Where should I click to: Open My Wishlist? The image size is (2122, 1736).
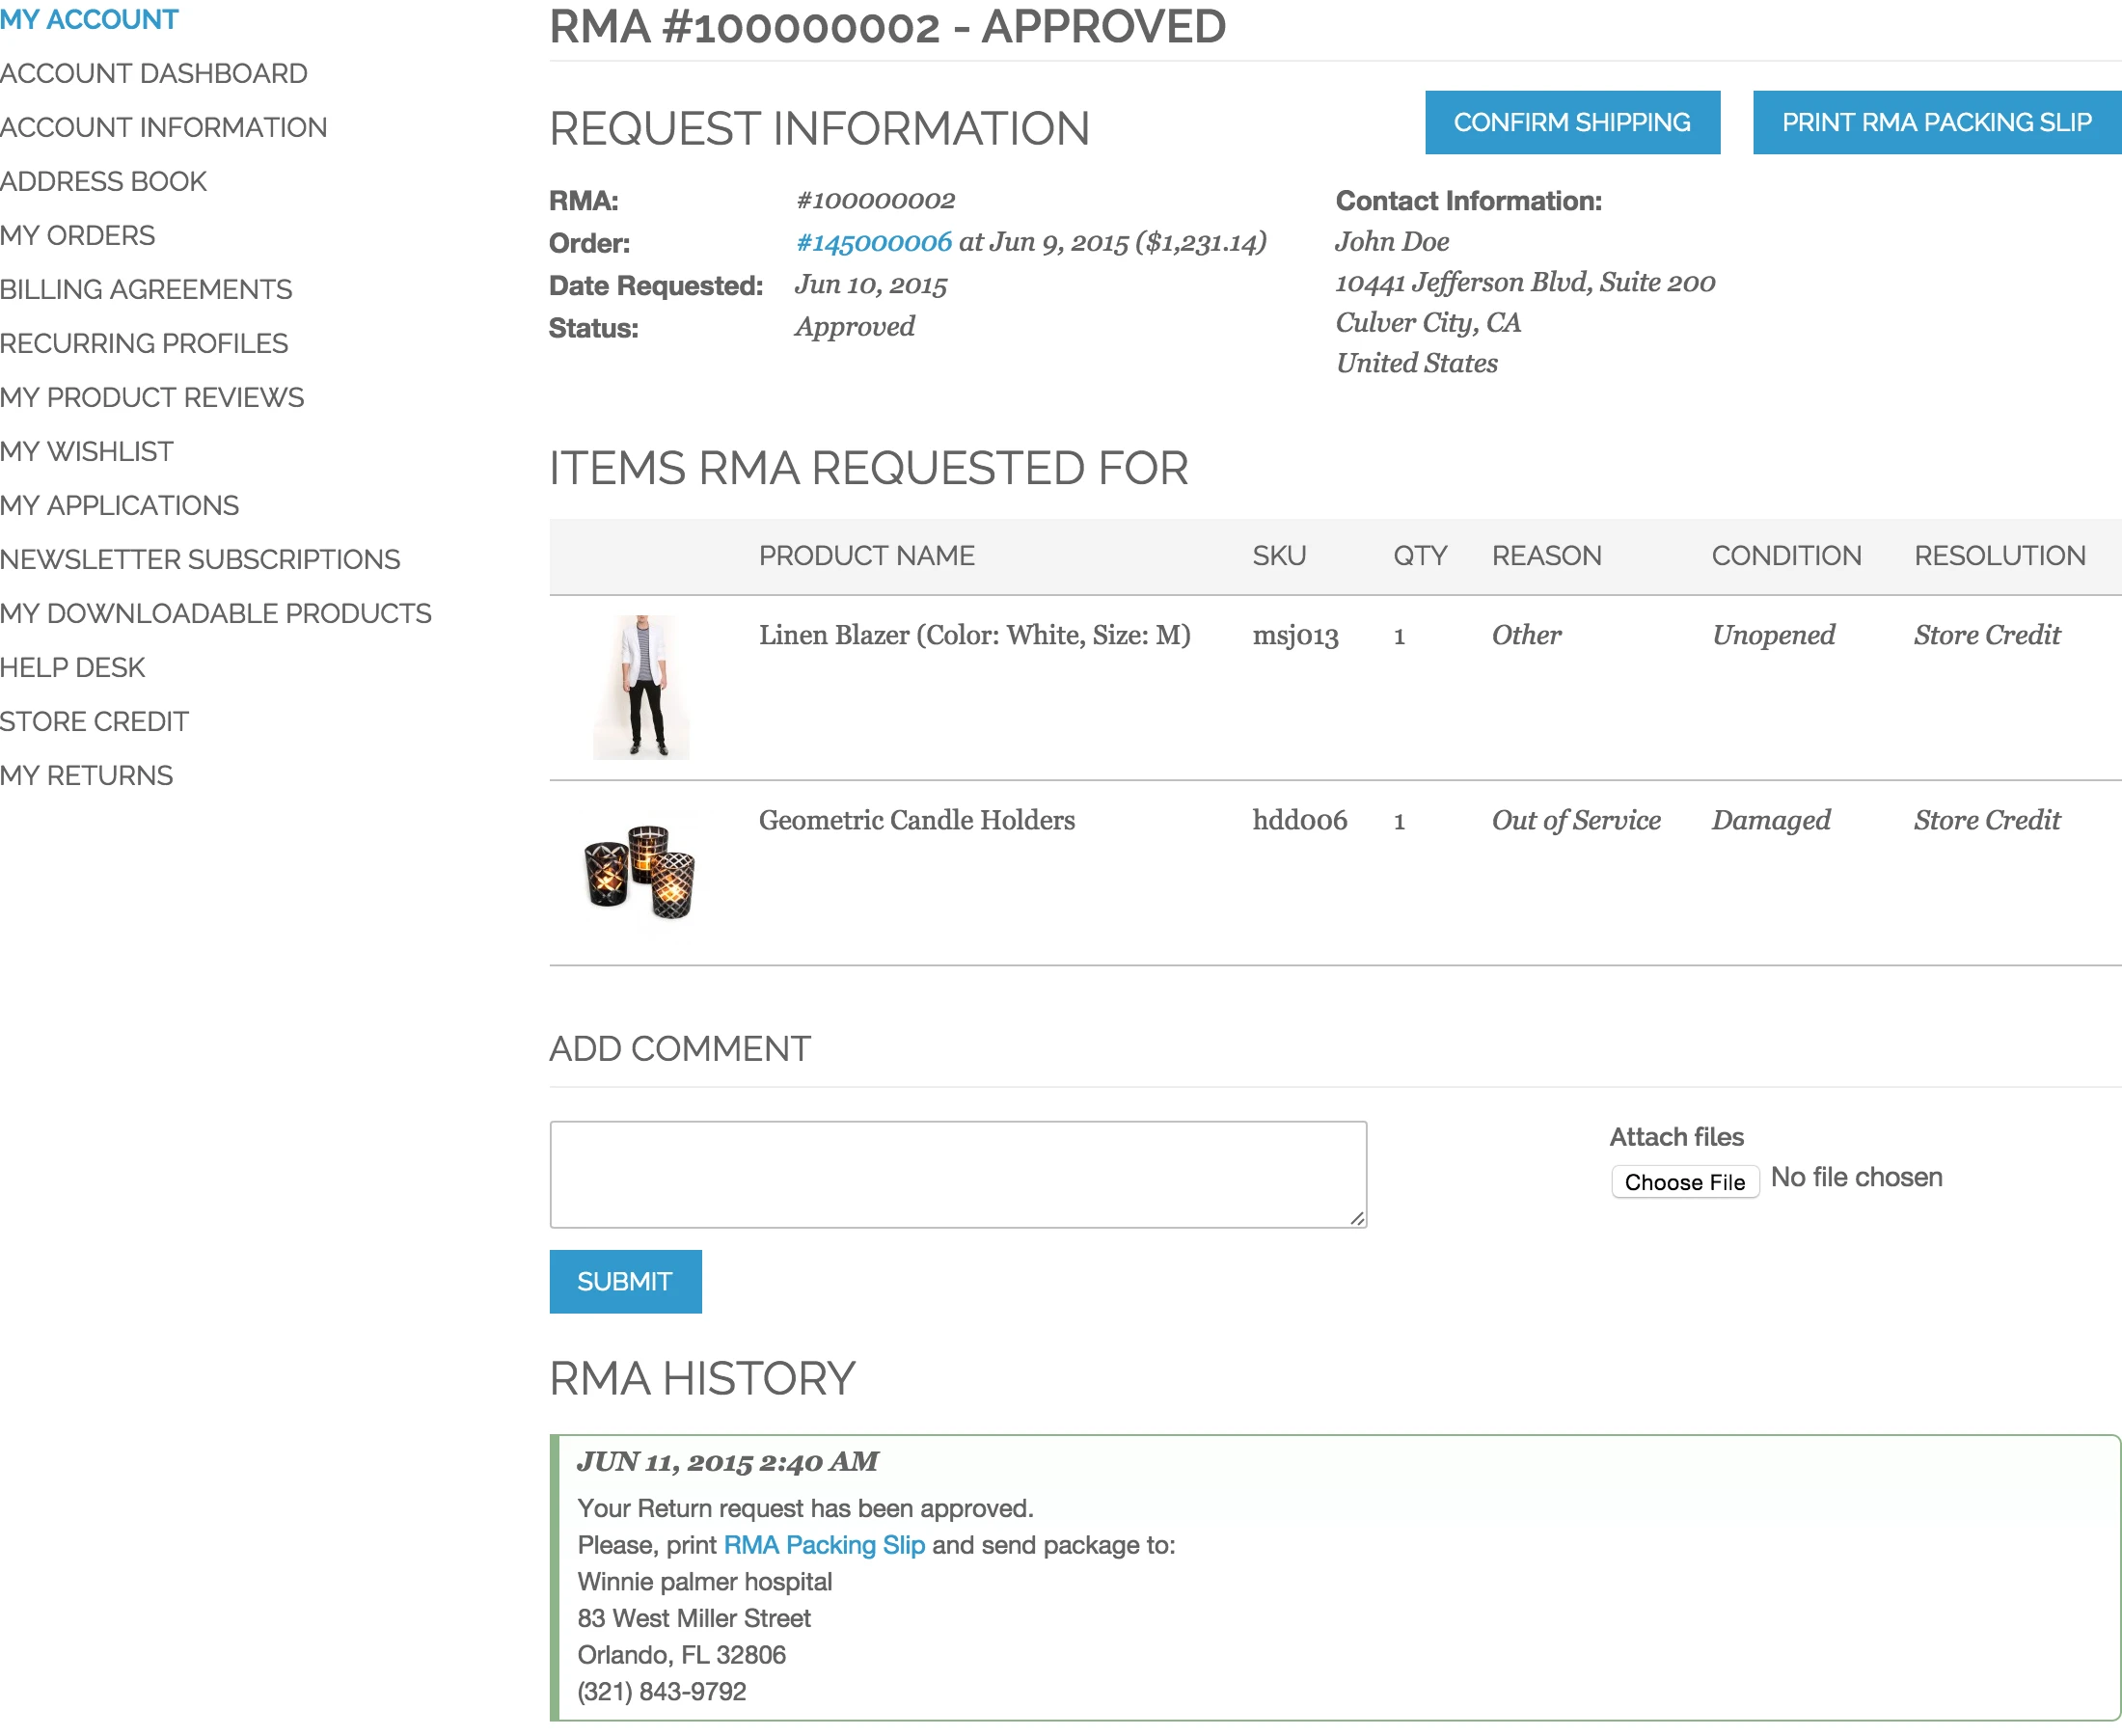click(x=87, y=451)
